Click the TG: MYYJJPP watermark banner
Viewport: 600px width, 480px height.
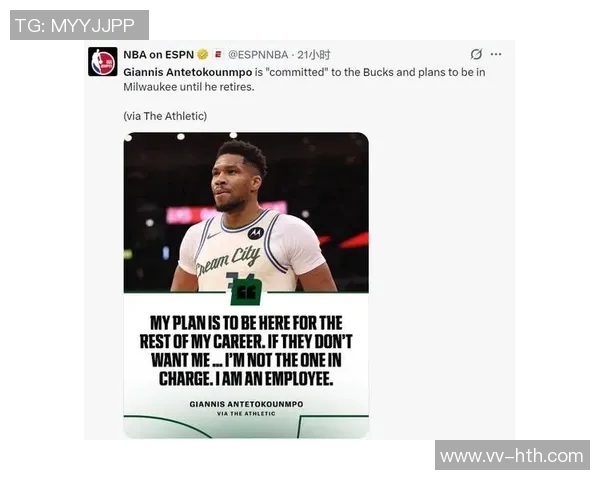pos(79,25)
